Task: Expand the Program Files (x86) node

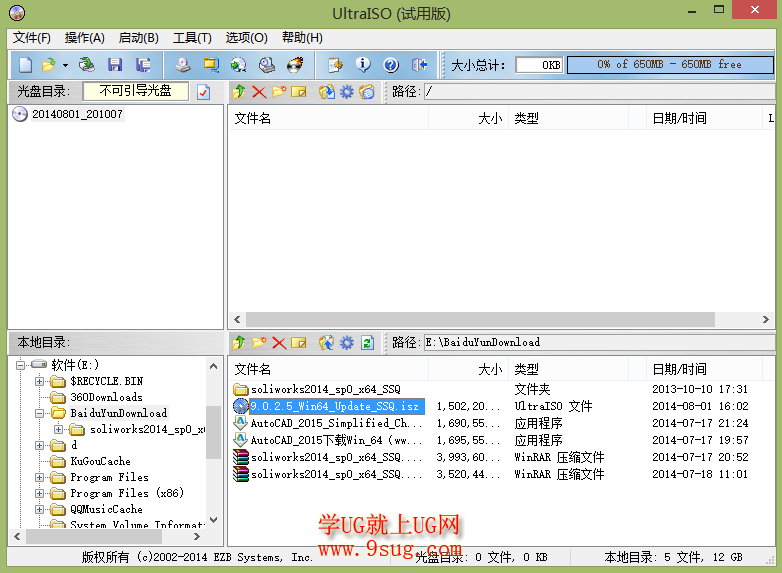Action: (39, 493)
